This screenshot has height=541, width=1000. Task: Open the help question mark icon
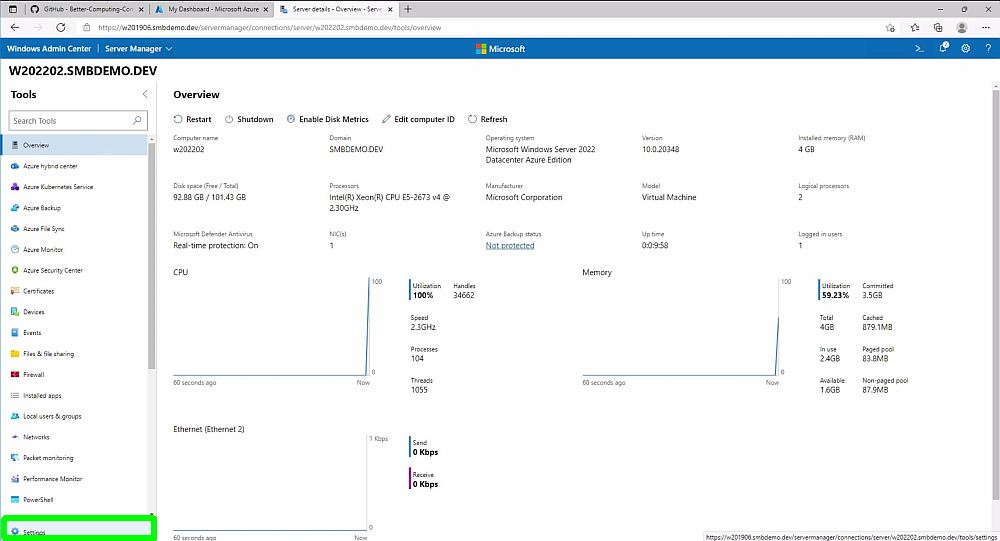point(988,48)
